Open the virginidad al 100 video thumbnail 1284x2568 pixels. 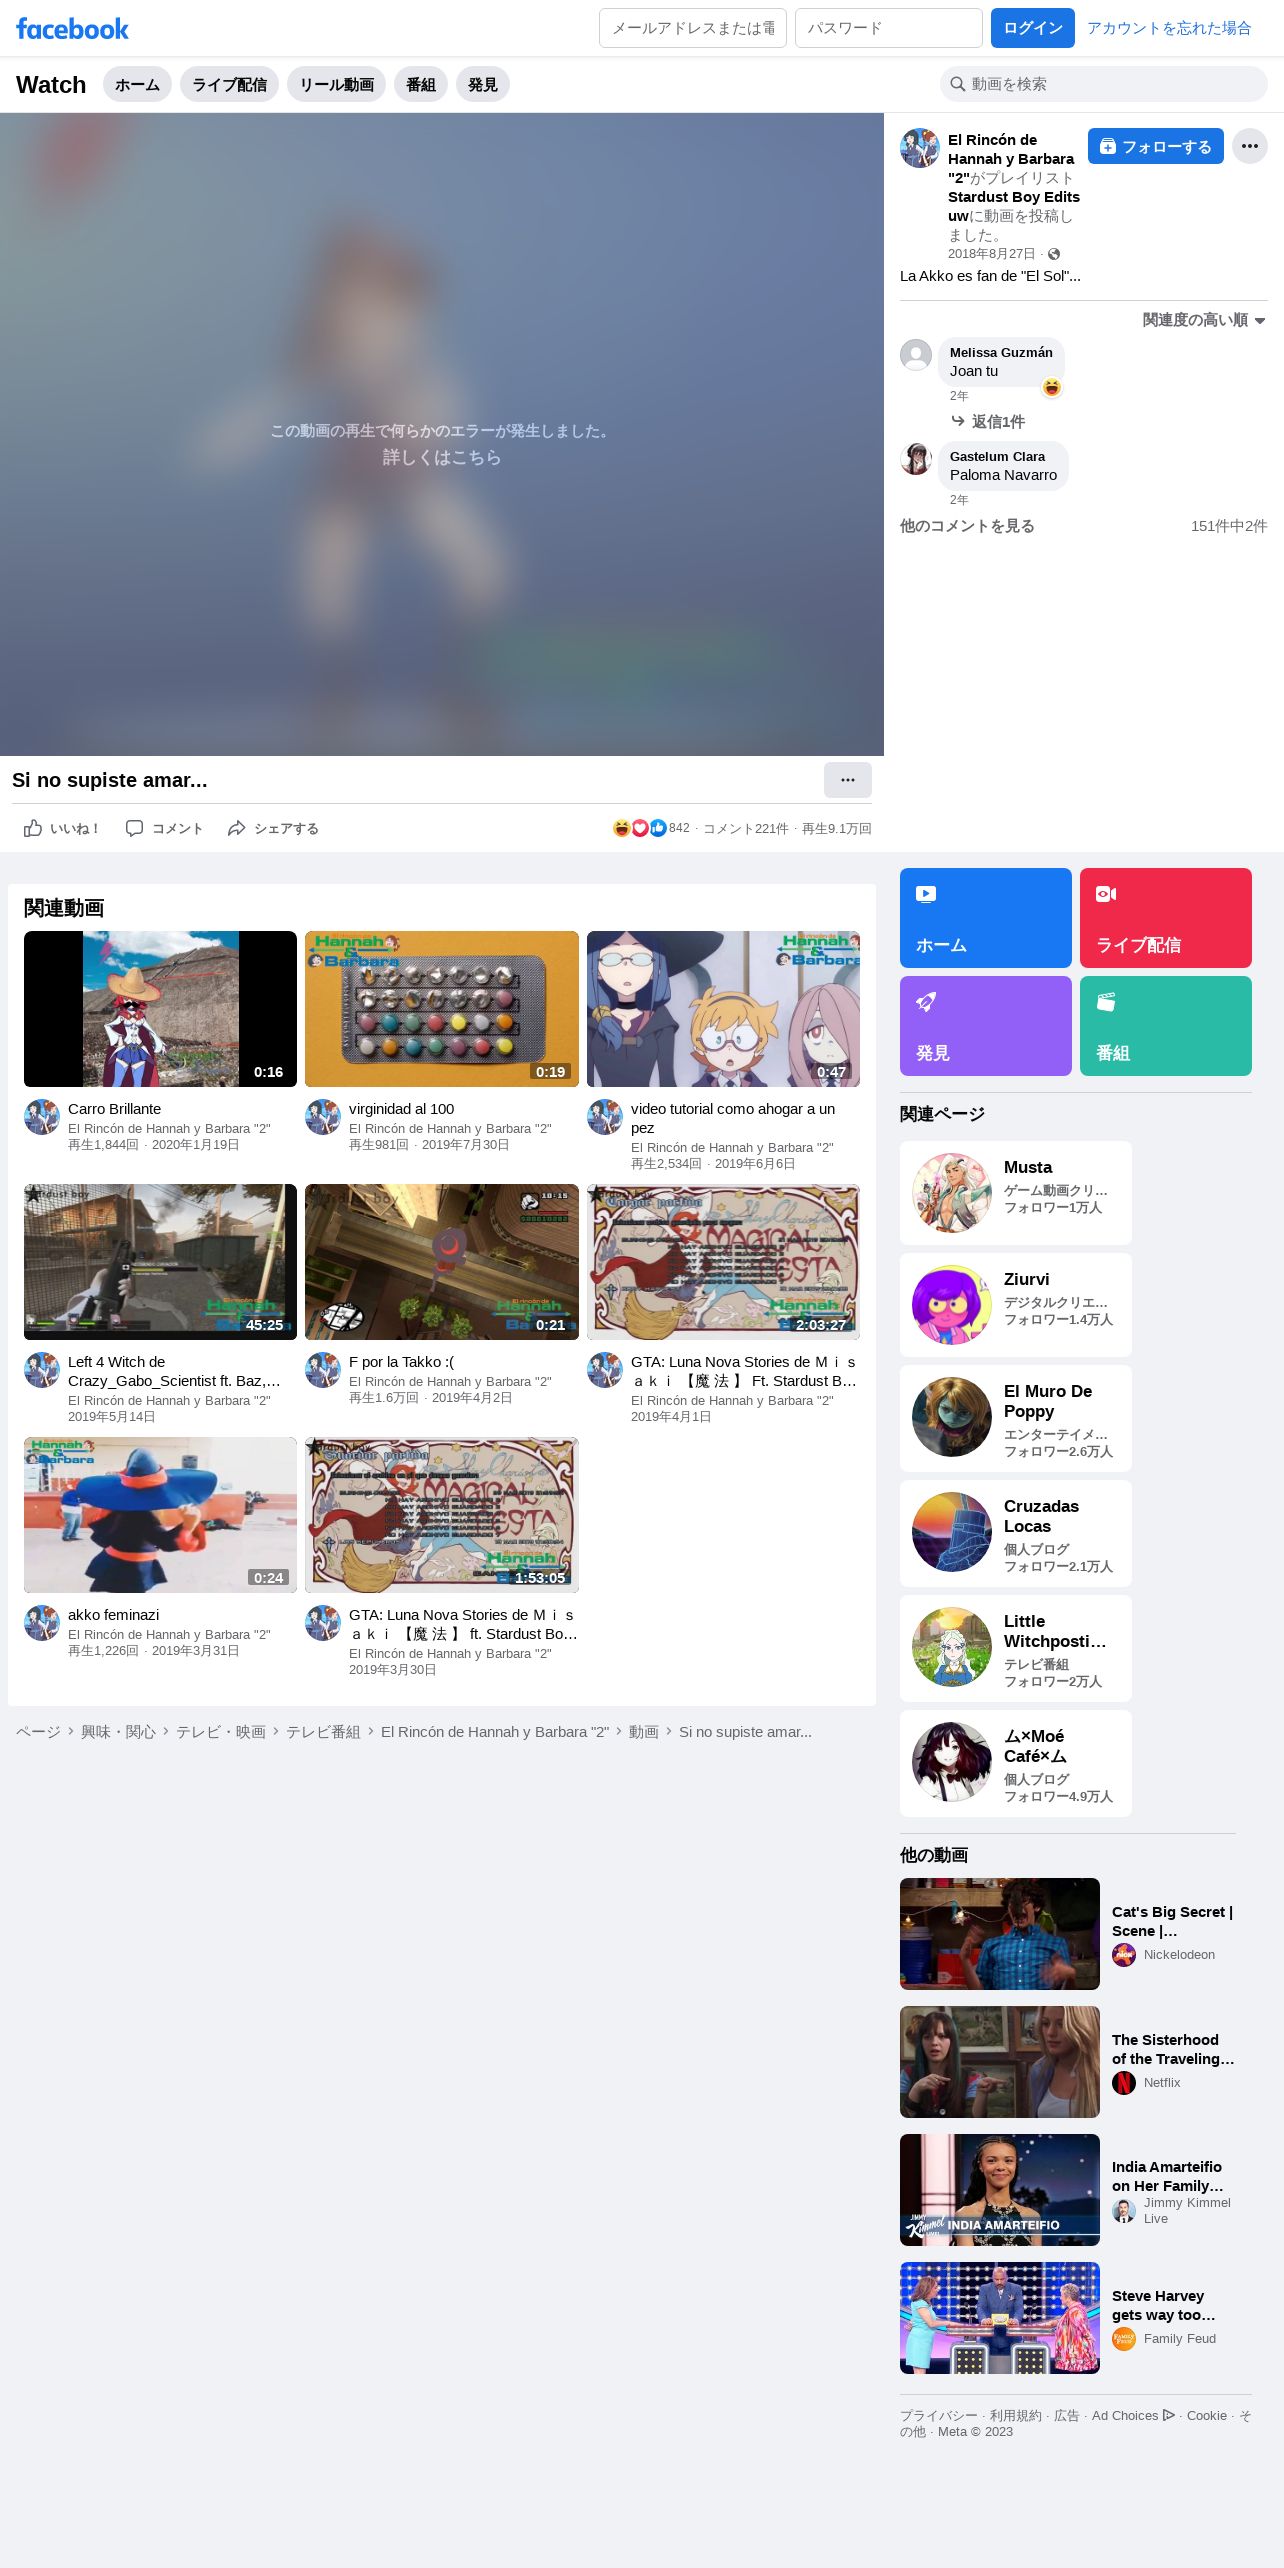[442, 1009]
